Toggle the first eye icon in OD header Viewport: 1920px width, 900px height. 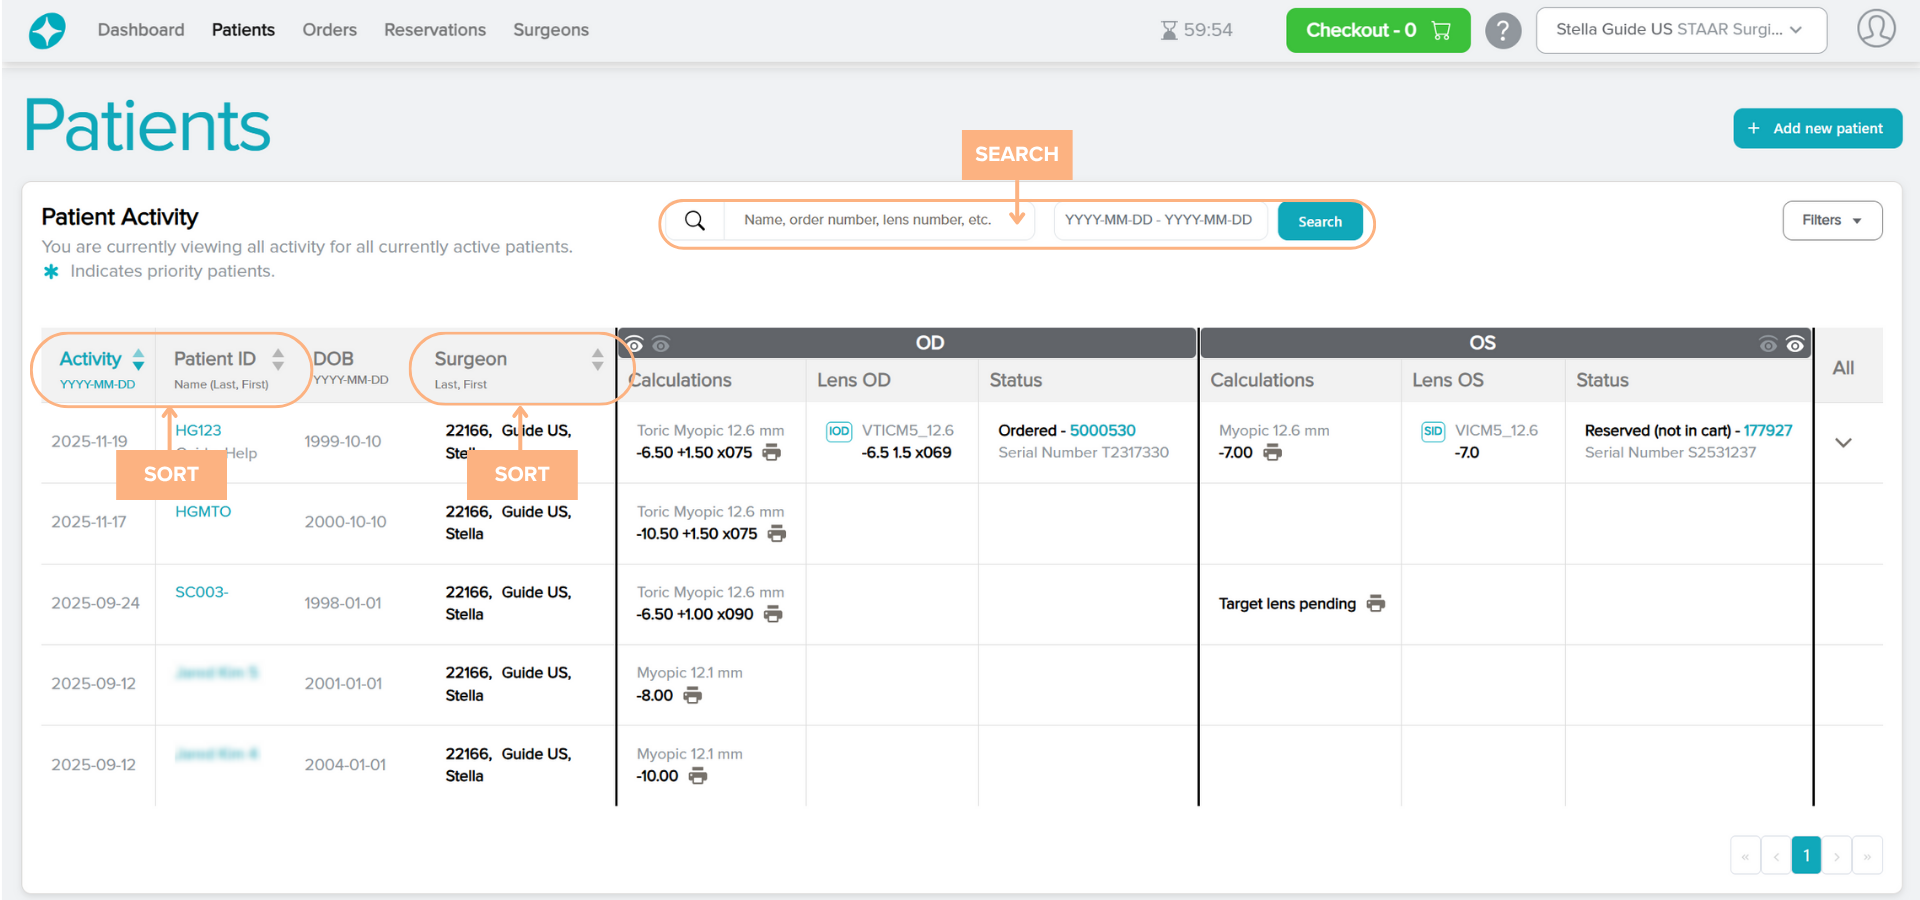click(634, 345)
